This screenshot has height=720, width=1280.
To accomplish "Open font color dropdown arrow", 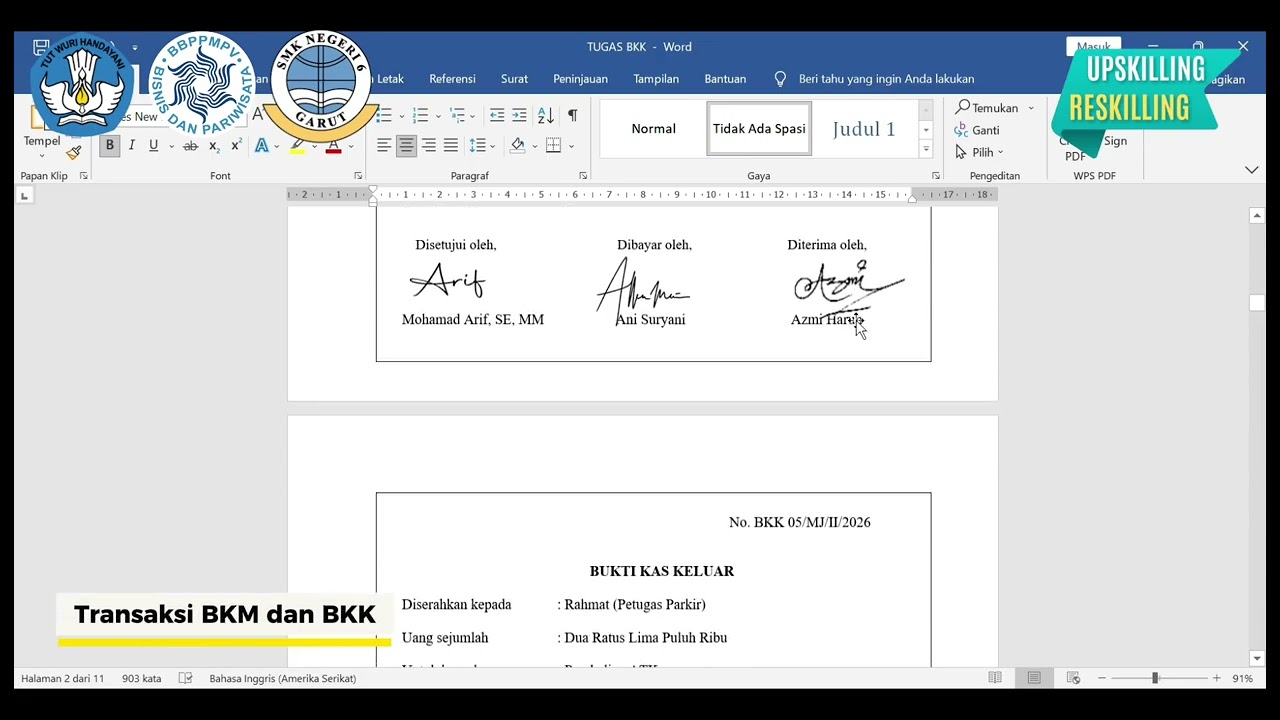I will 351,146.
